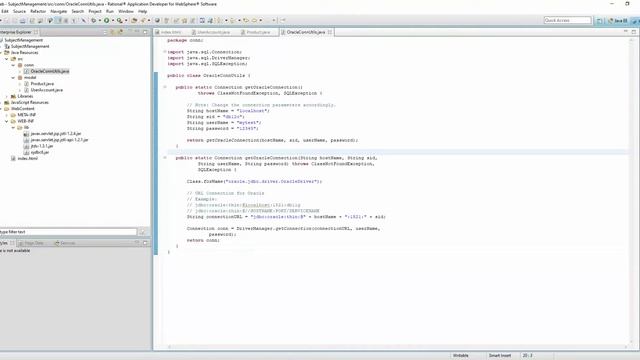Click the Quick Access search field

click(x=567, y=20)
